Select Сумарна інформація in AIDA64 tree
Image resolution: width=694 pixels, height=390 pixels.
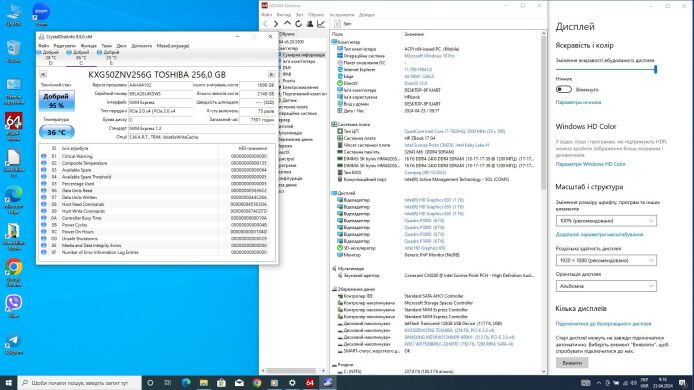click(303, 55)
